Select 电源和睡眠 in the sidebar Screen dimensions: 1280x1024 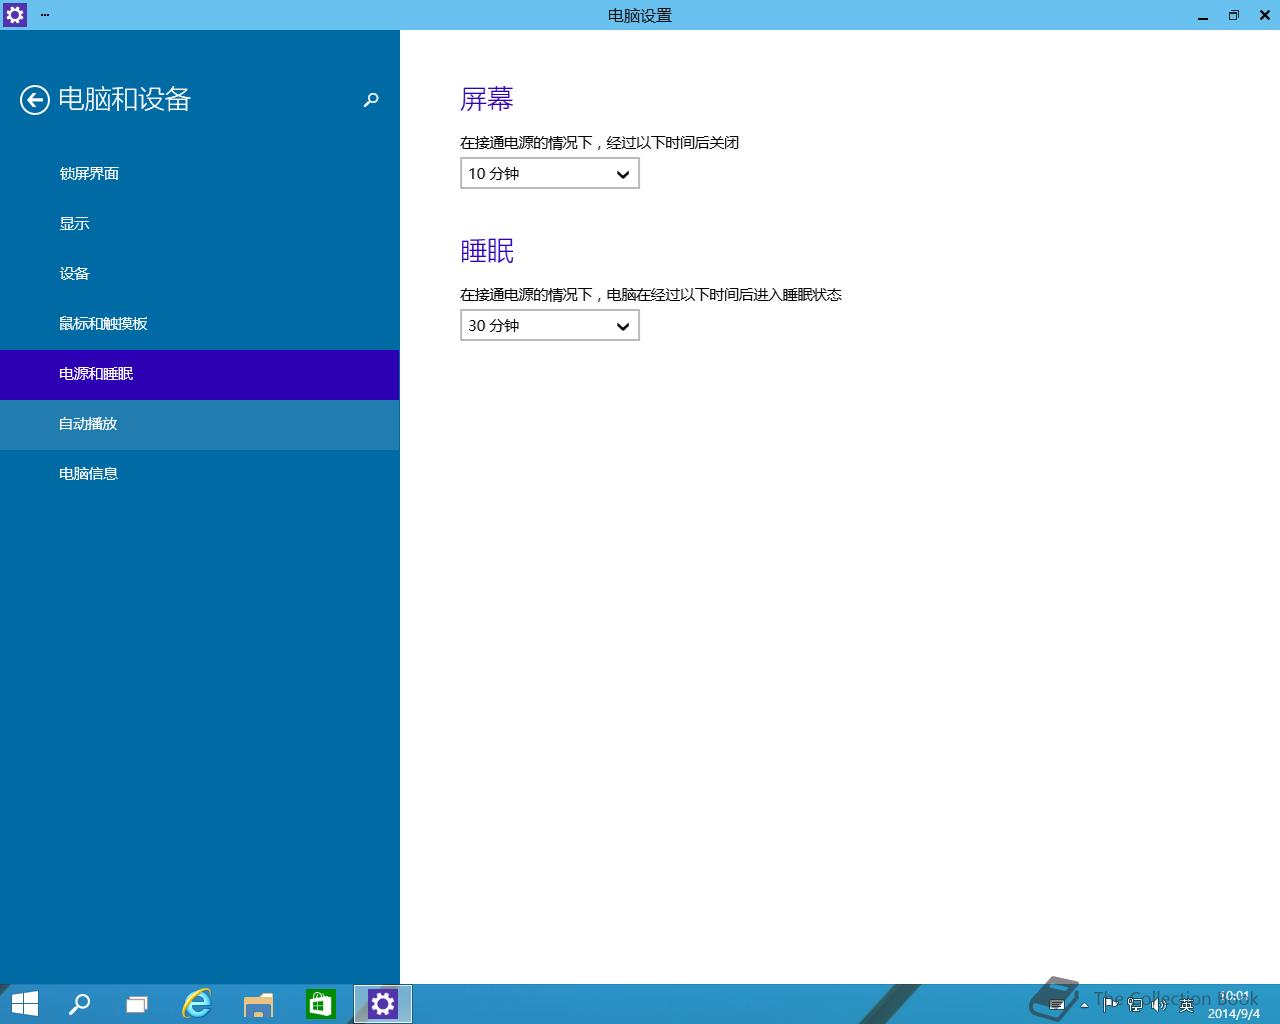(x=200, y=374)
